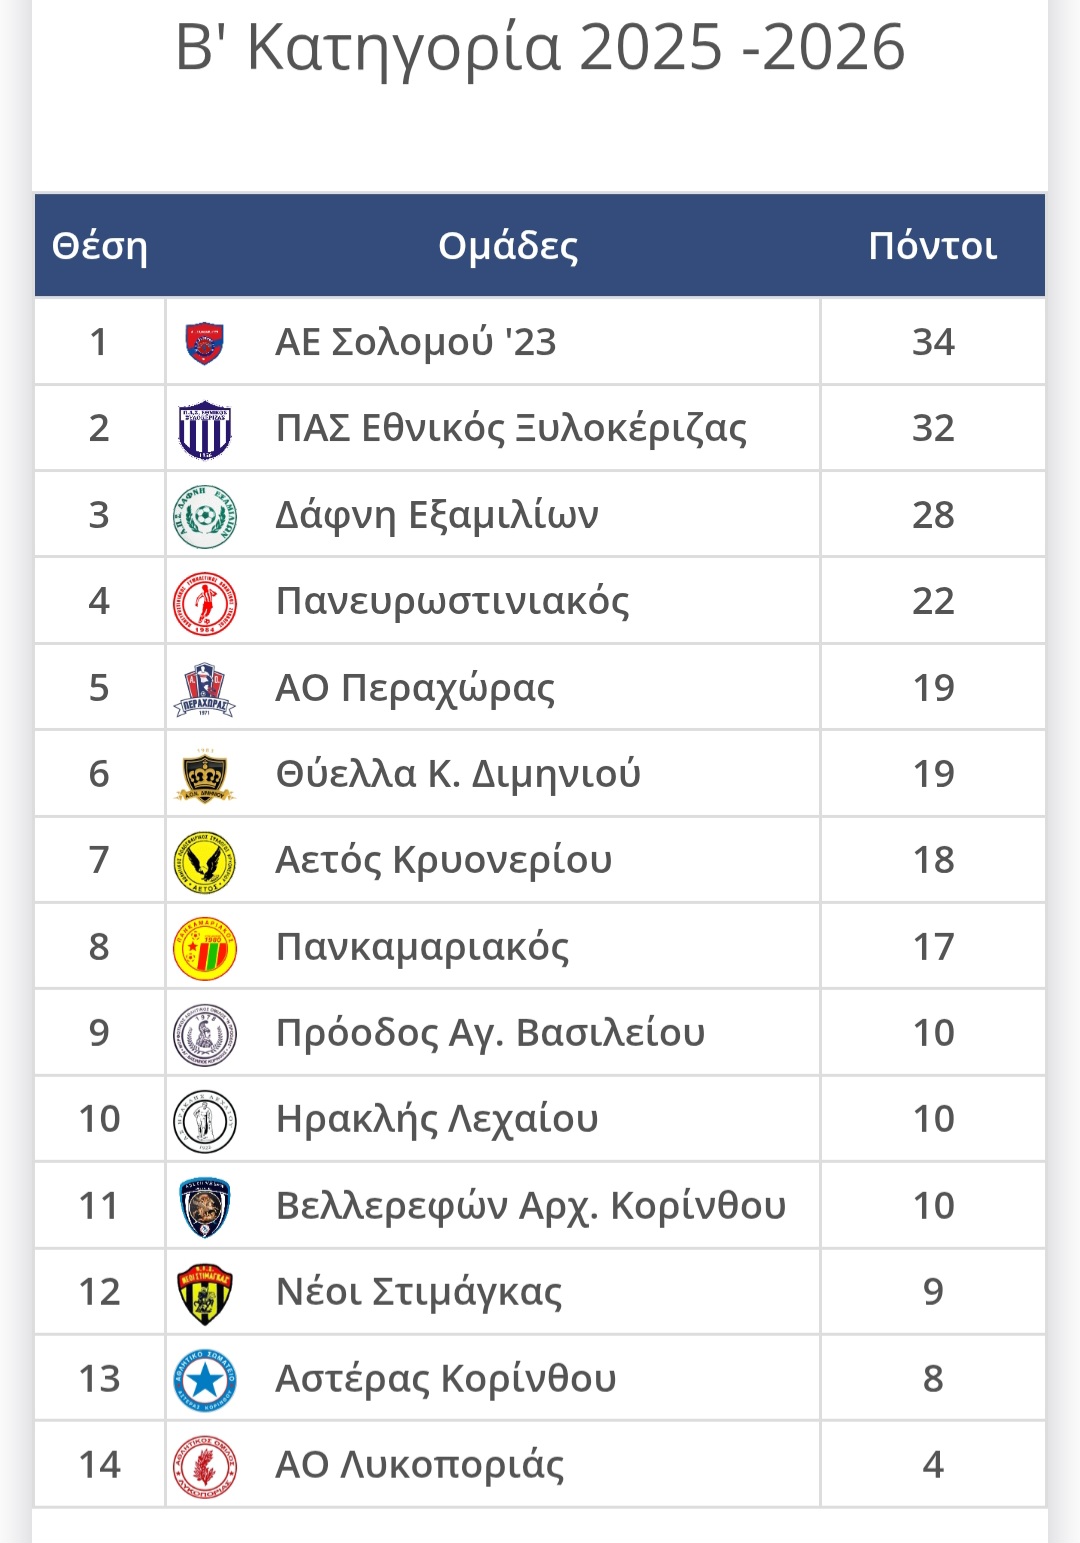Click the Νέοι Στιμάγκας shield logo

pyautogui.click(x=205, y=1293)
